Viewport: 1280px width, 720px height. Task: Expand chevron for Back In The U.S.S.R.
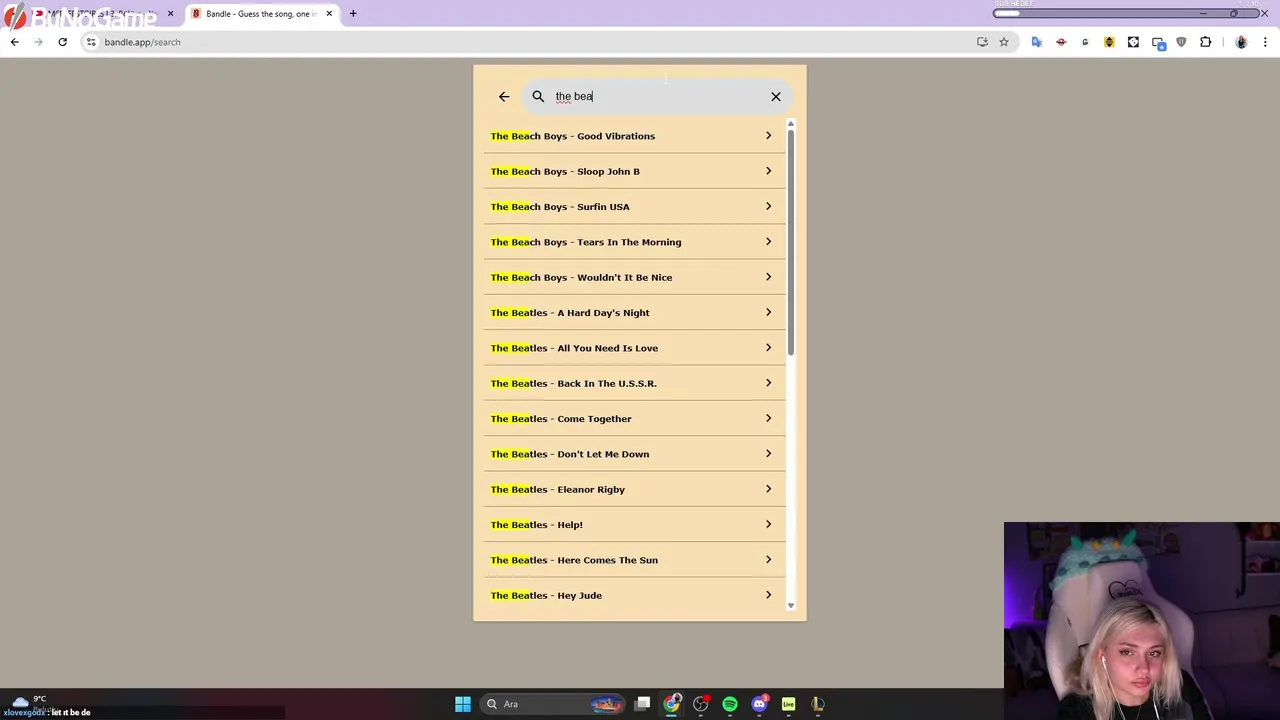(x=768, y=383)
